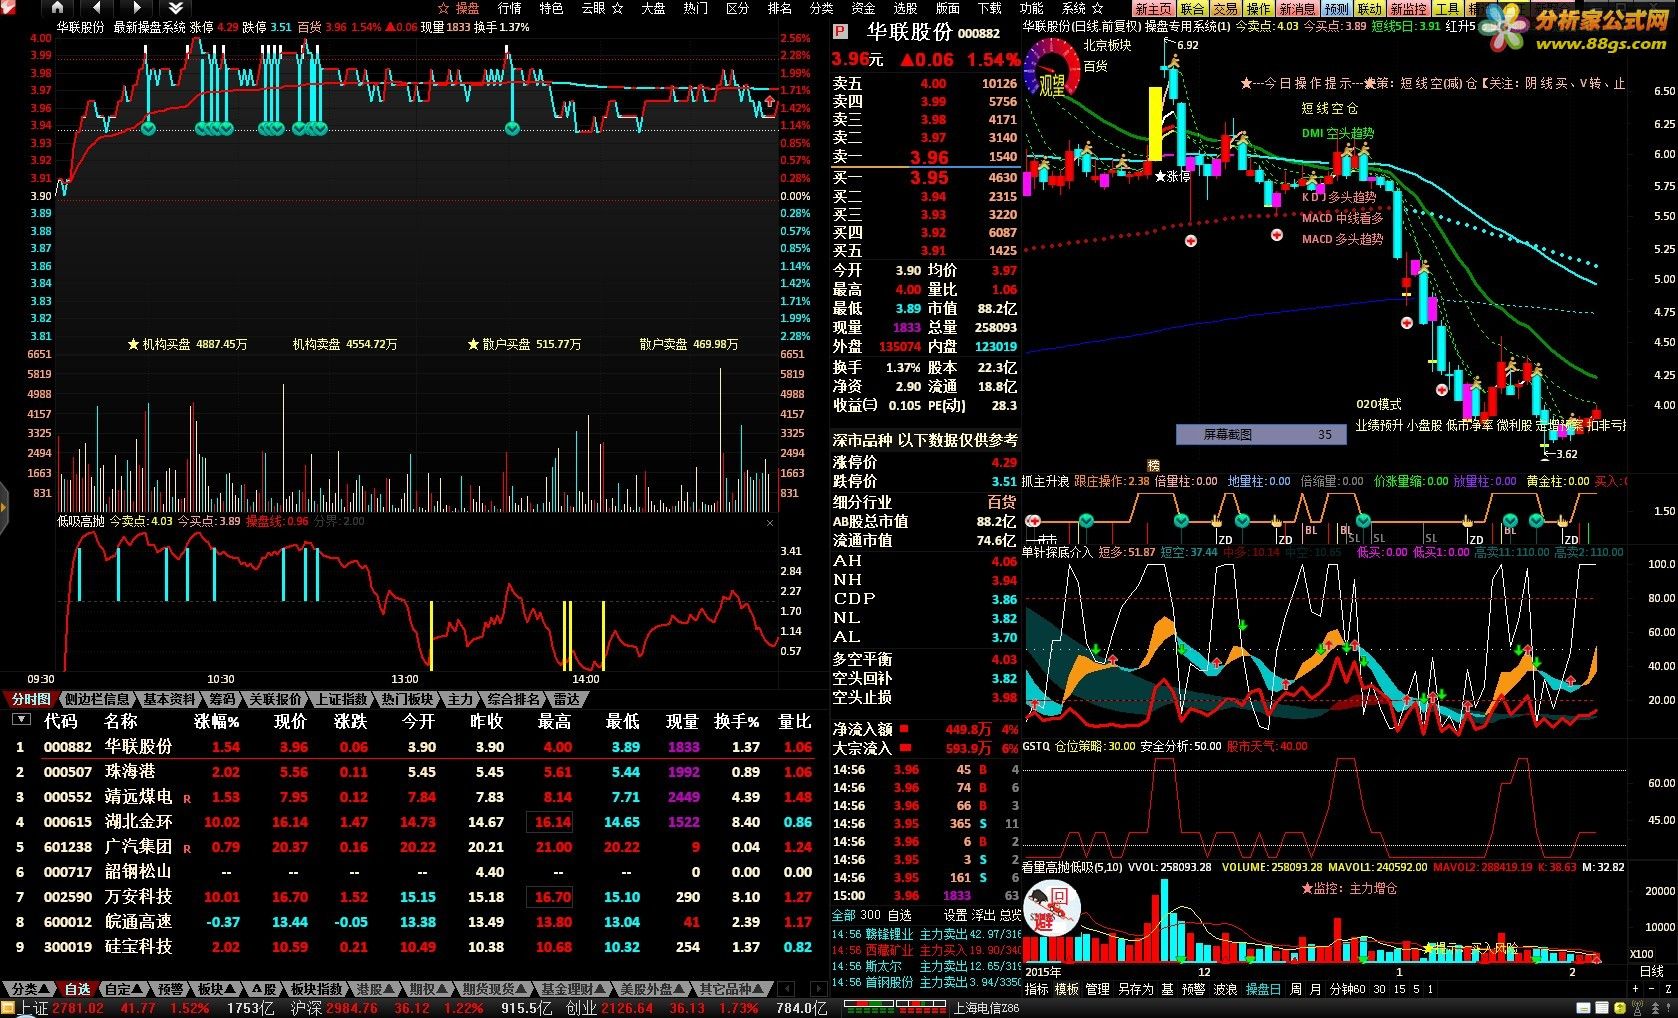Select the 周 period below chart
Viewport: 1678px width, 1018px height.
click(x=1296, y=989)
